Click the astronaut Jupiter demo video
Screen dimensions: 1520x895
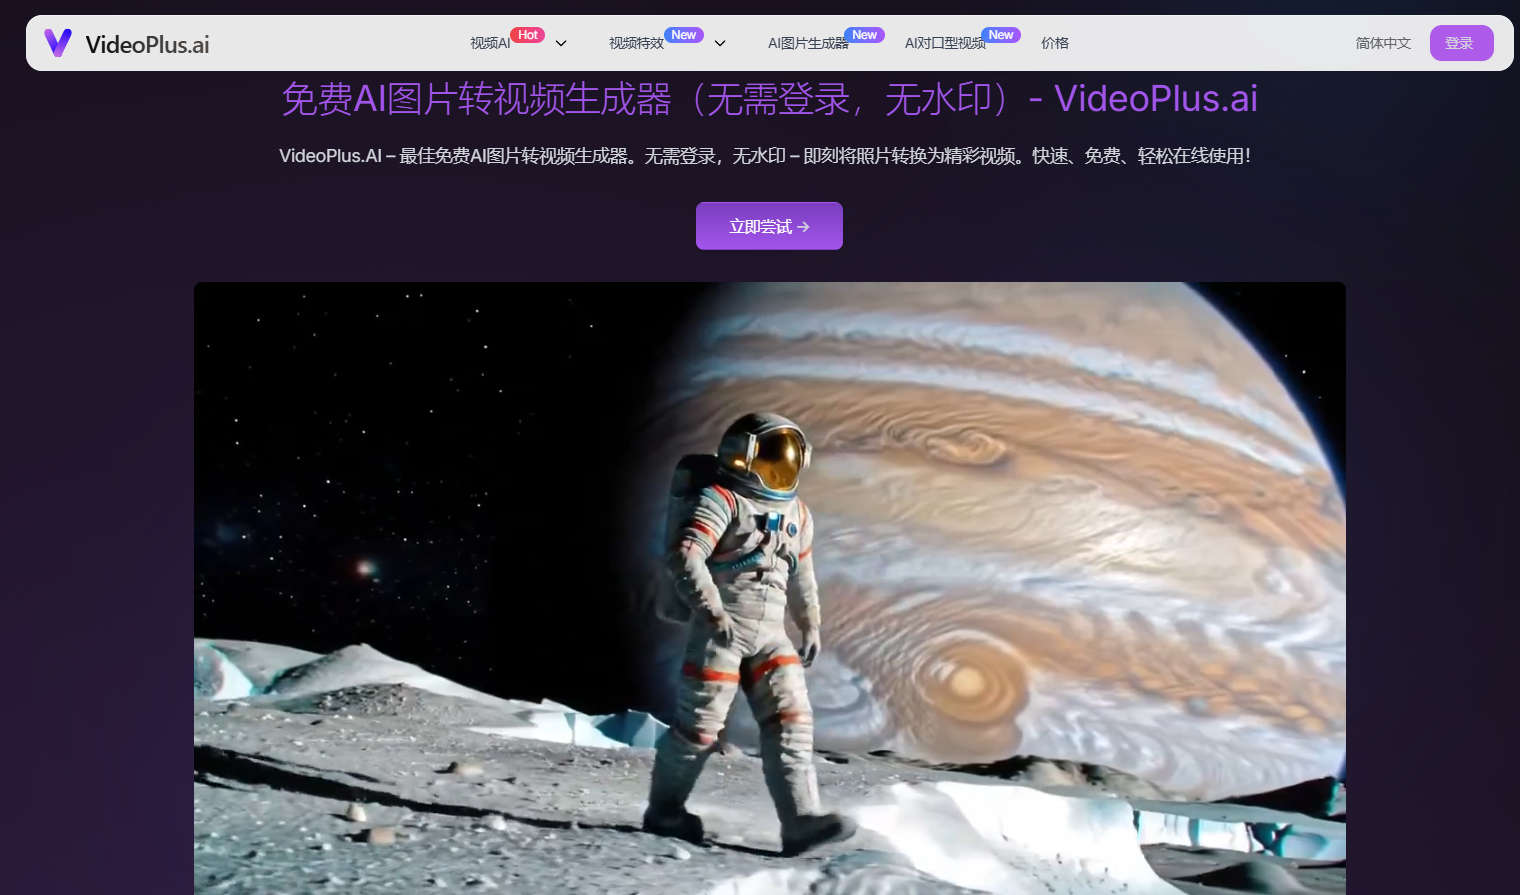coord(770,588)
